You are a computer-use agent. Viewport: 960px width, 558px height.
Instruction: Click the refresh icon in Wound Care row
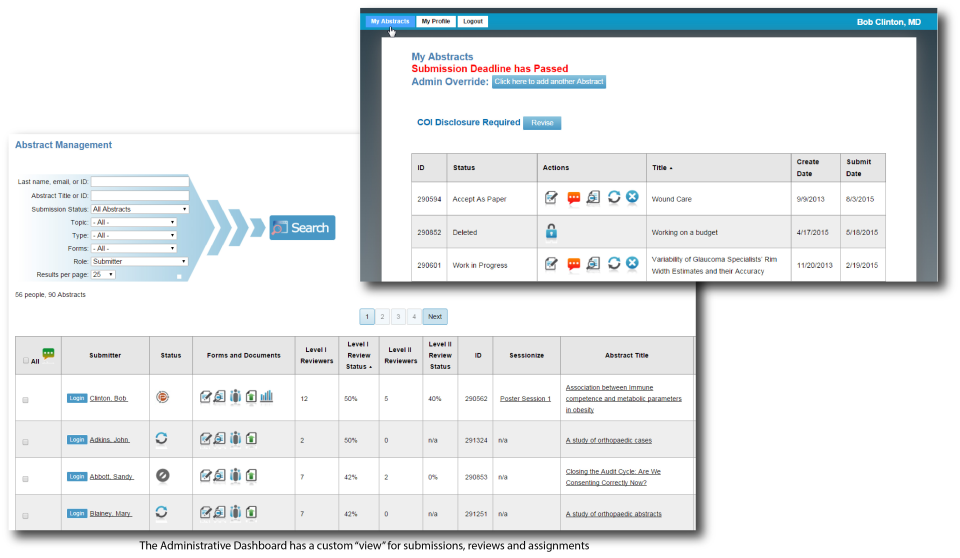[613, 197]
